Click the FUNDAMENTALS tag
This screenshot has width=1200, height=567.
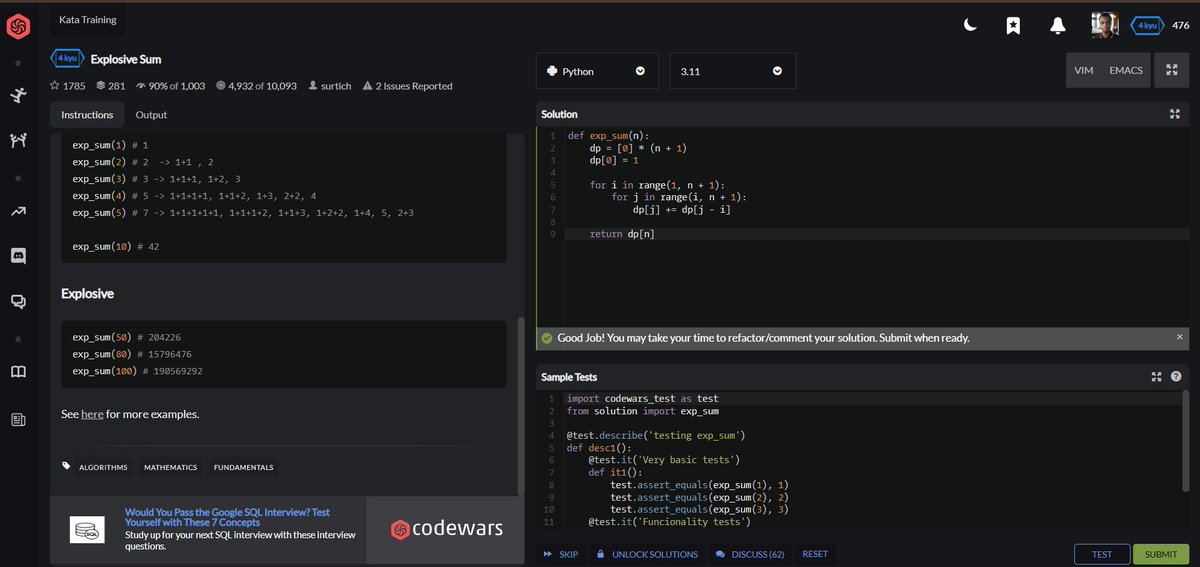[243, 468]
